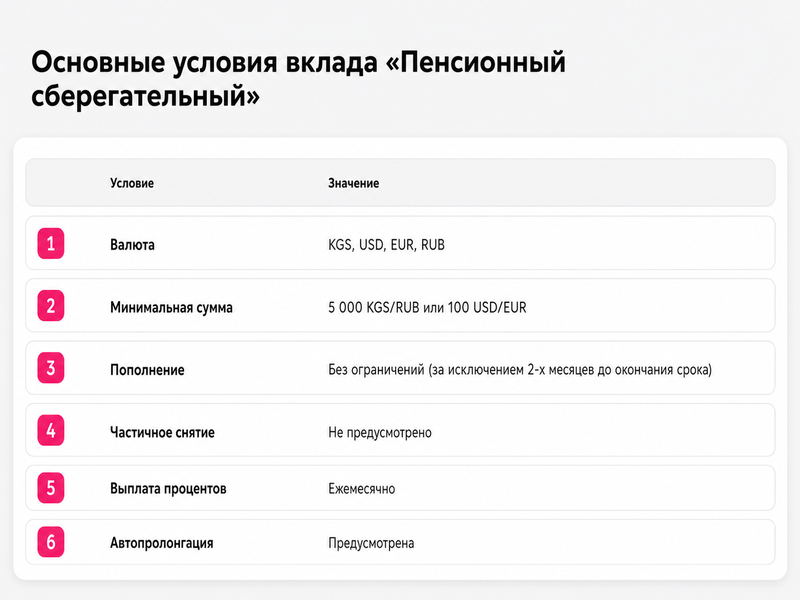Image resolution: width=800 pixels, height=600 pixels.
Task: Click the pink number 1 badge
Action: [x=51, y=243]
